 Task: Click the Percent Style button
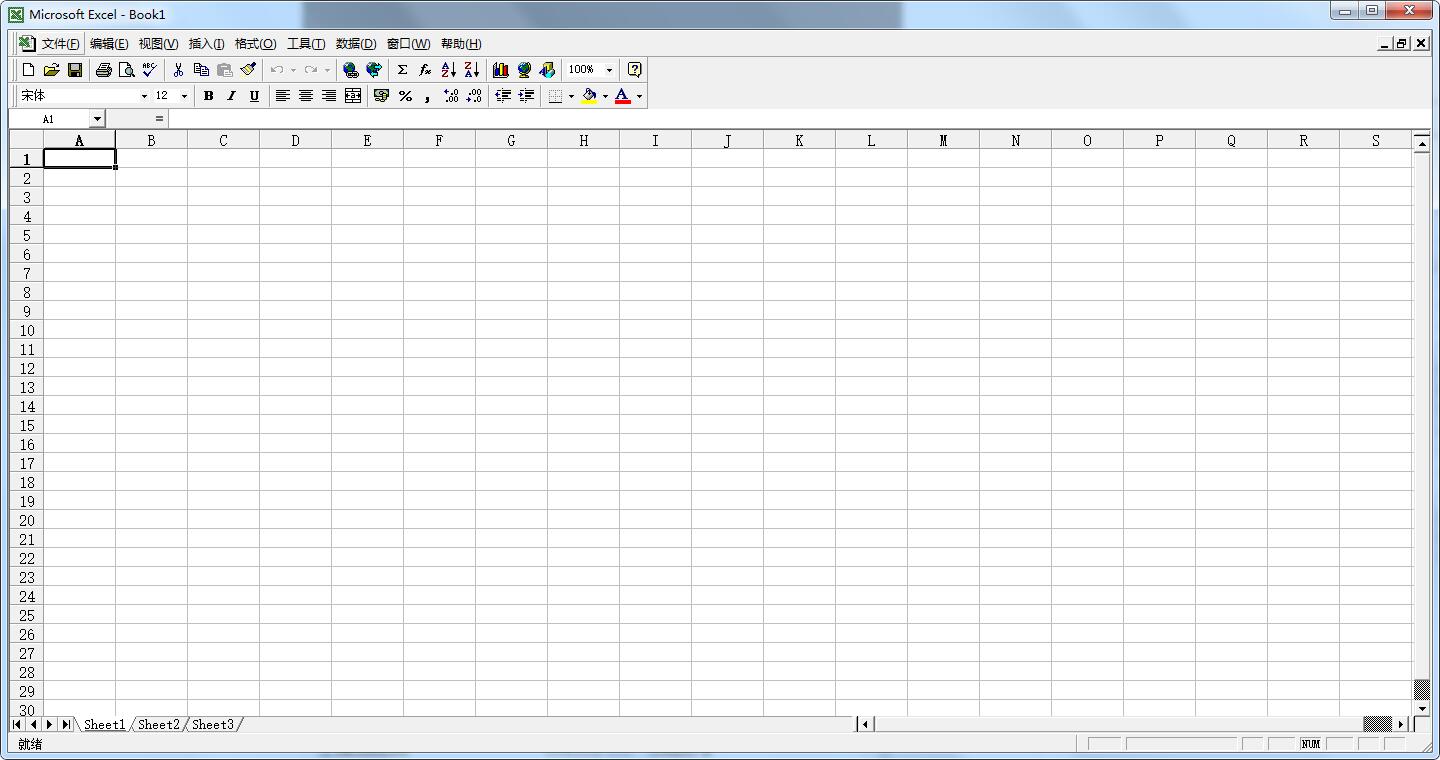coord(405,96)
